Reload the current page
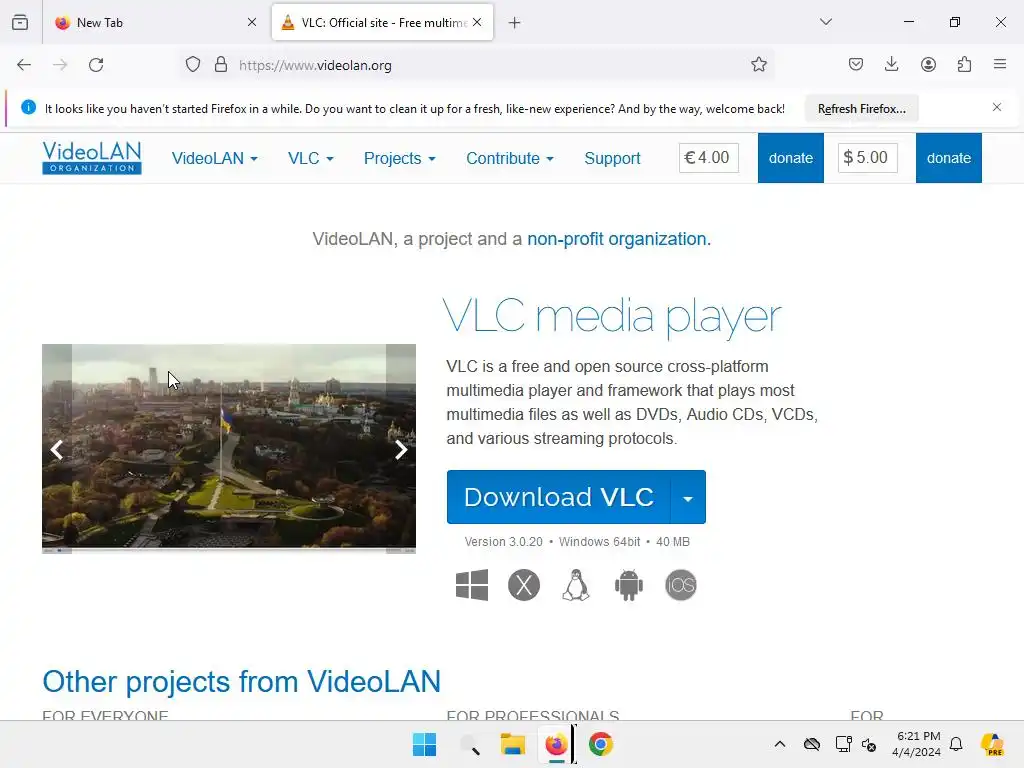This screenshot has width=1024, height=768. (96, 65)
